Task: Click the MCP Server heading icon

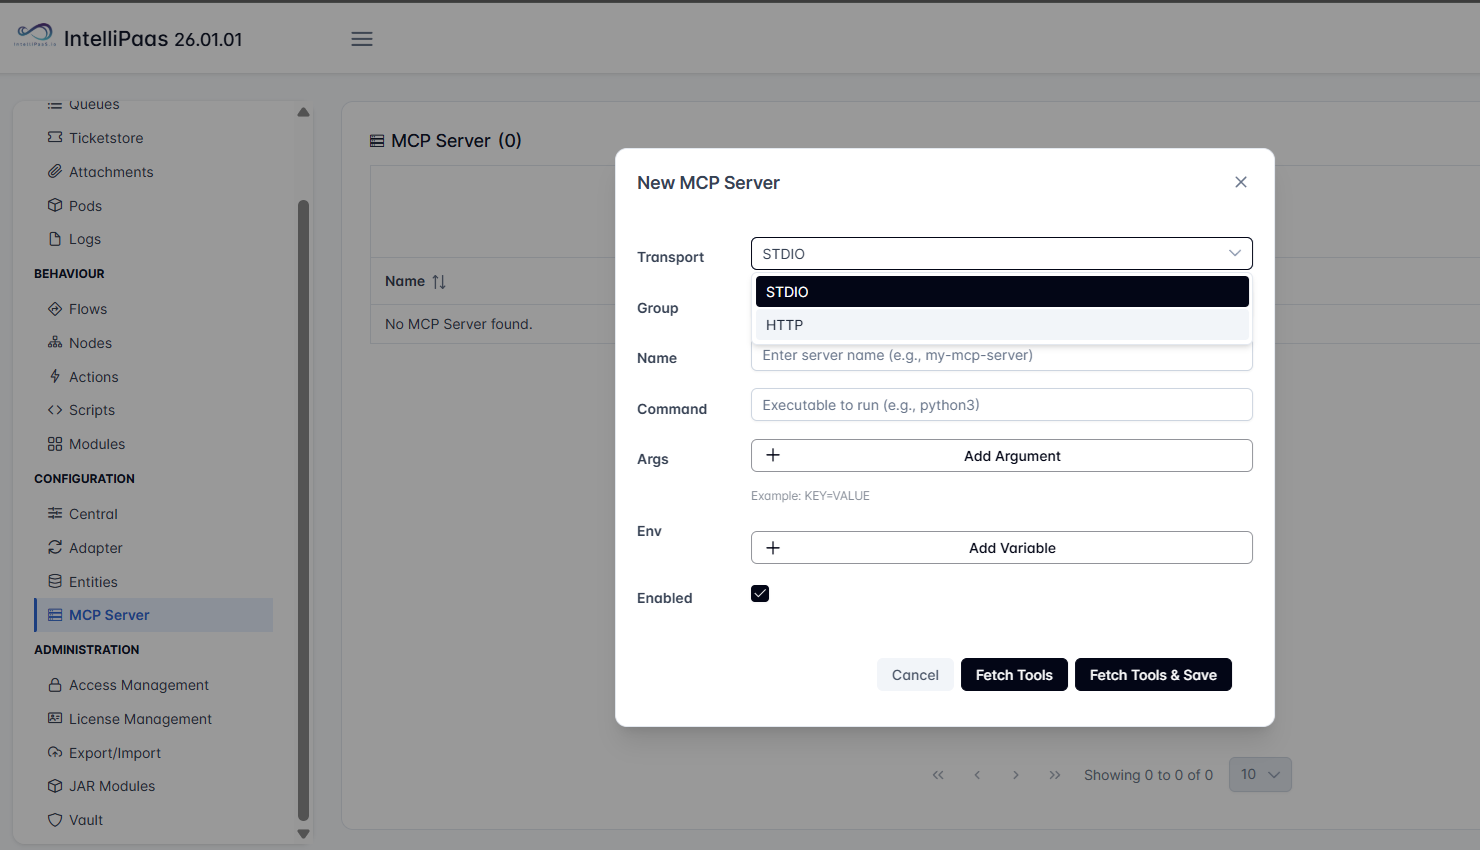Action: (377, 141)
